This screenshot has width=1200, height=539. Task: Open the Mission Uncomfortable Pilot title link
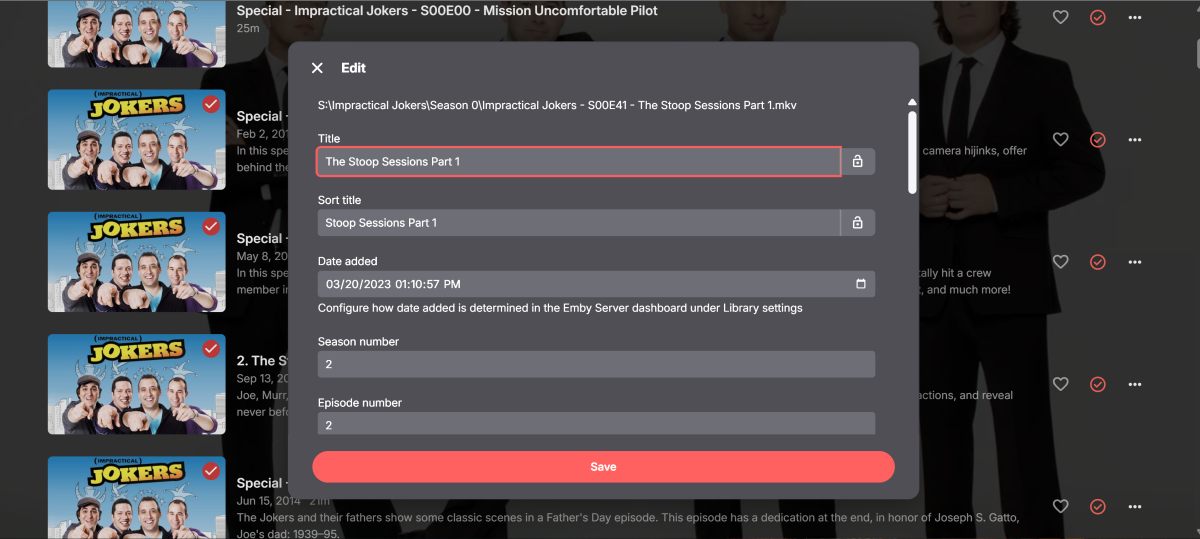coord(447,11)
